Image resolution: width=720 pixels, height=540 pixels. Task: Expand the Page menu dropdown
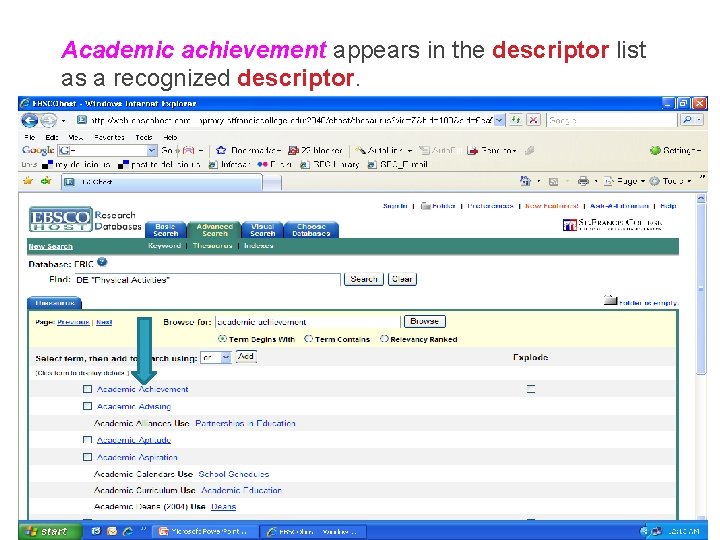pyautogui.click(x=643, y=181)
